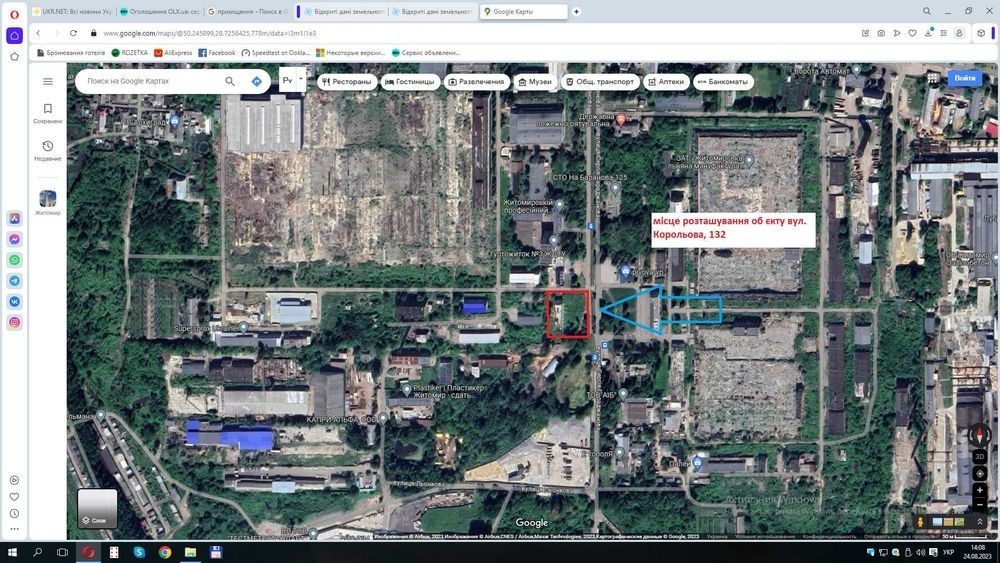Switch to first Відкриті дані земельного tab
This screenshot has height=563, width=1000.
(x=344, y=11)
